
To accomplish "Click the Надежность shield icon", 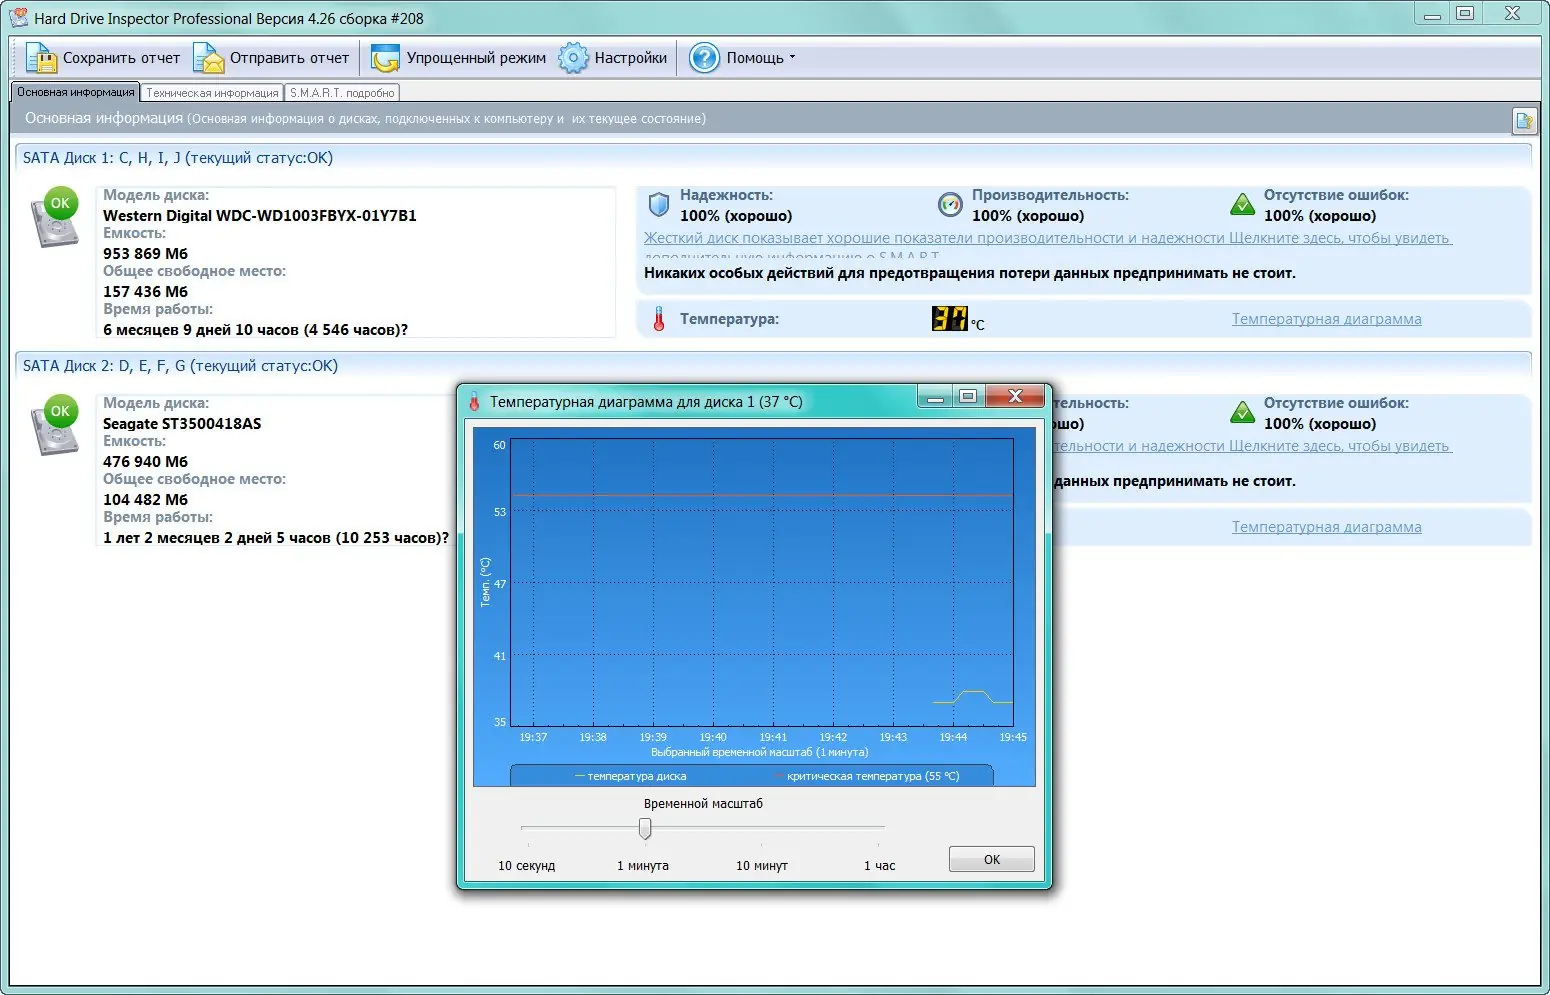I will point(658,204).
